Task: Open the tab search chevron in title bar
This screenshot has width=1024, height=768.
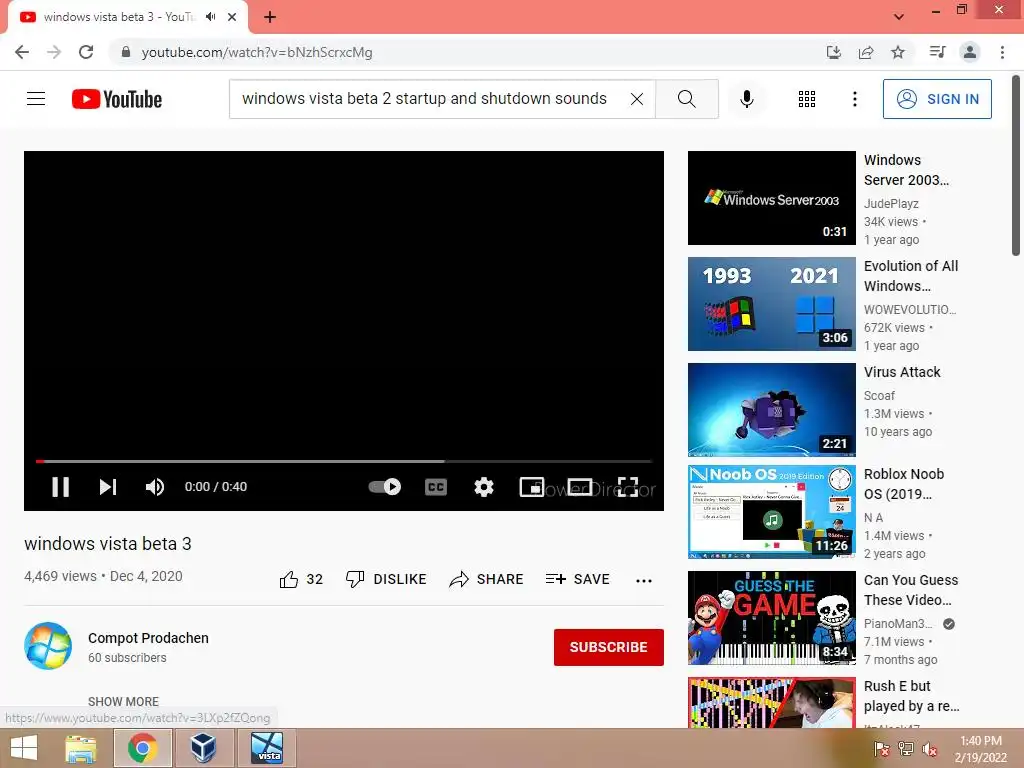Action: click(899, 17)
